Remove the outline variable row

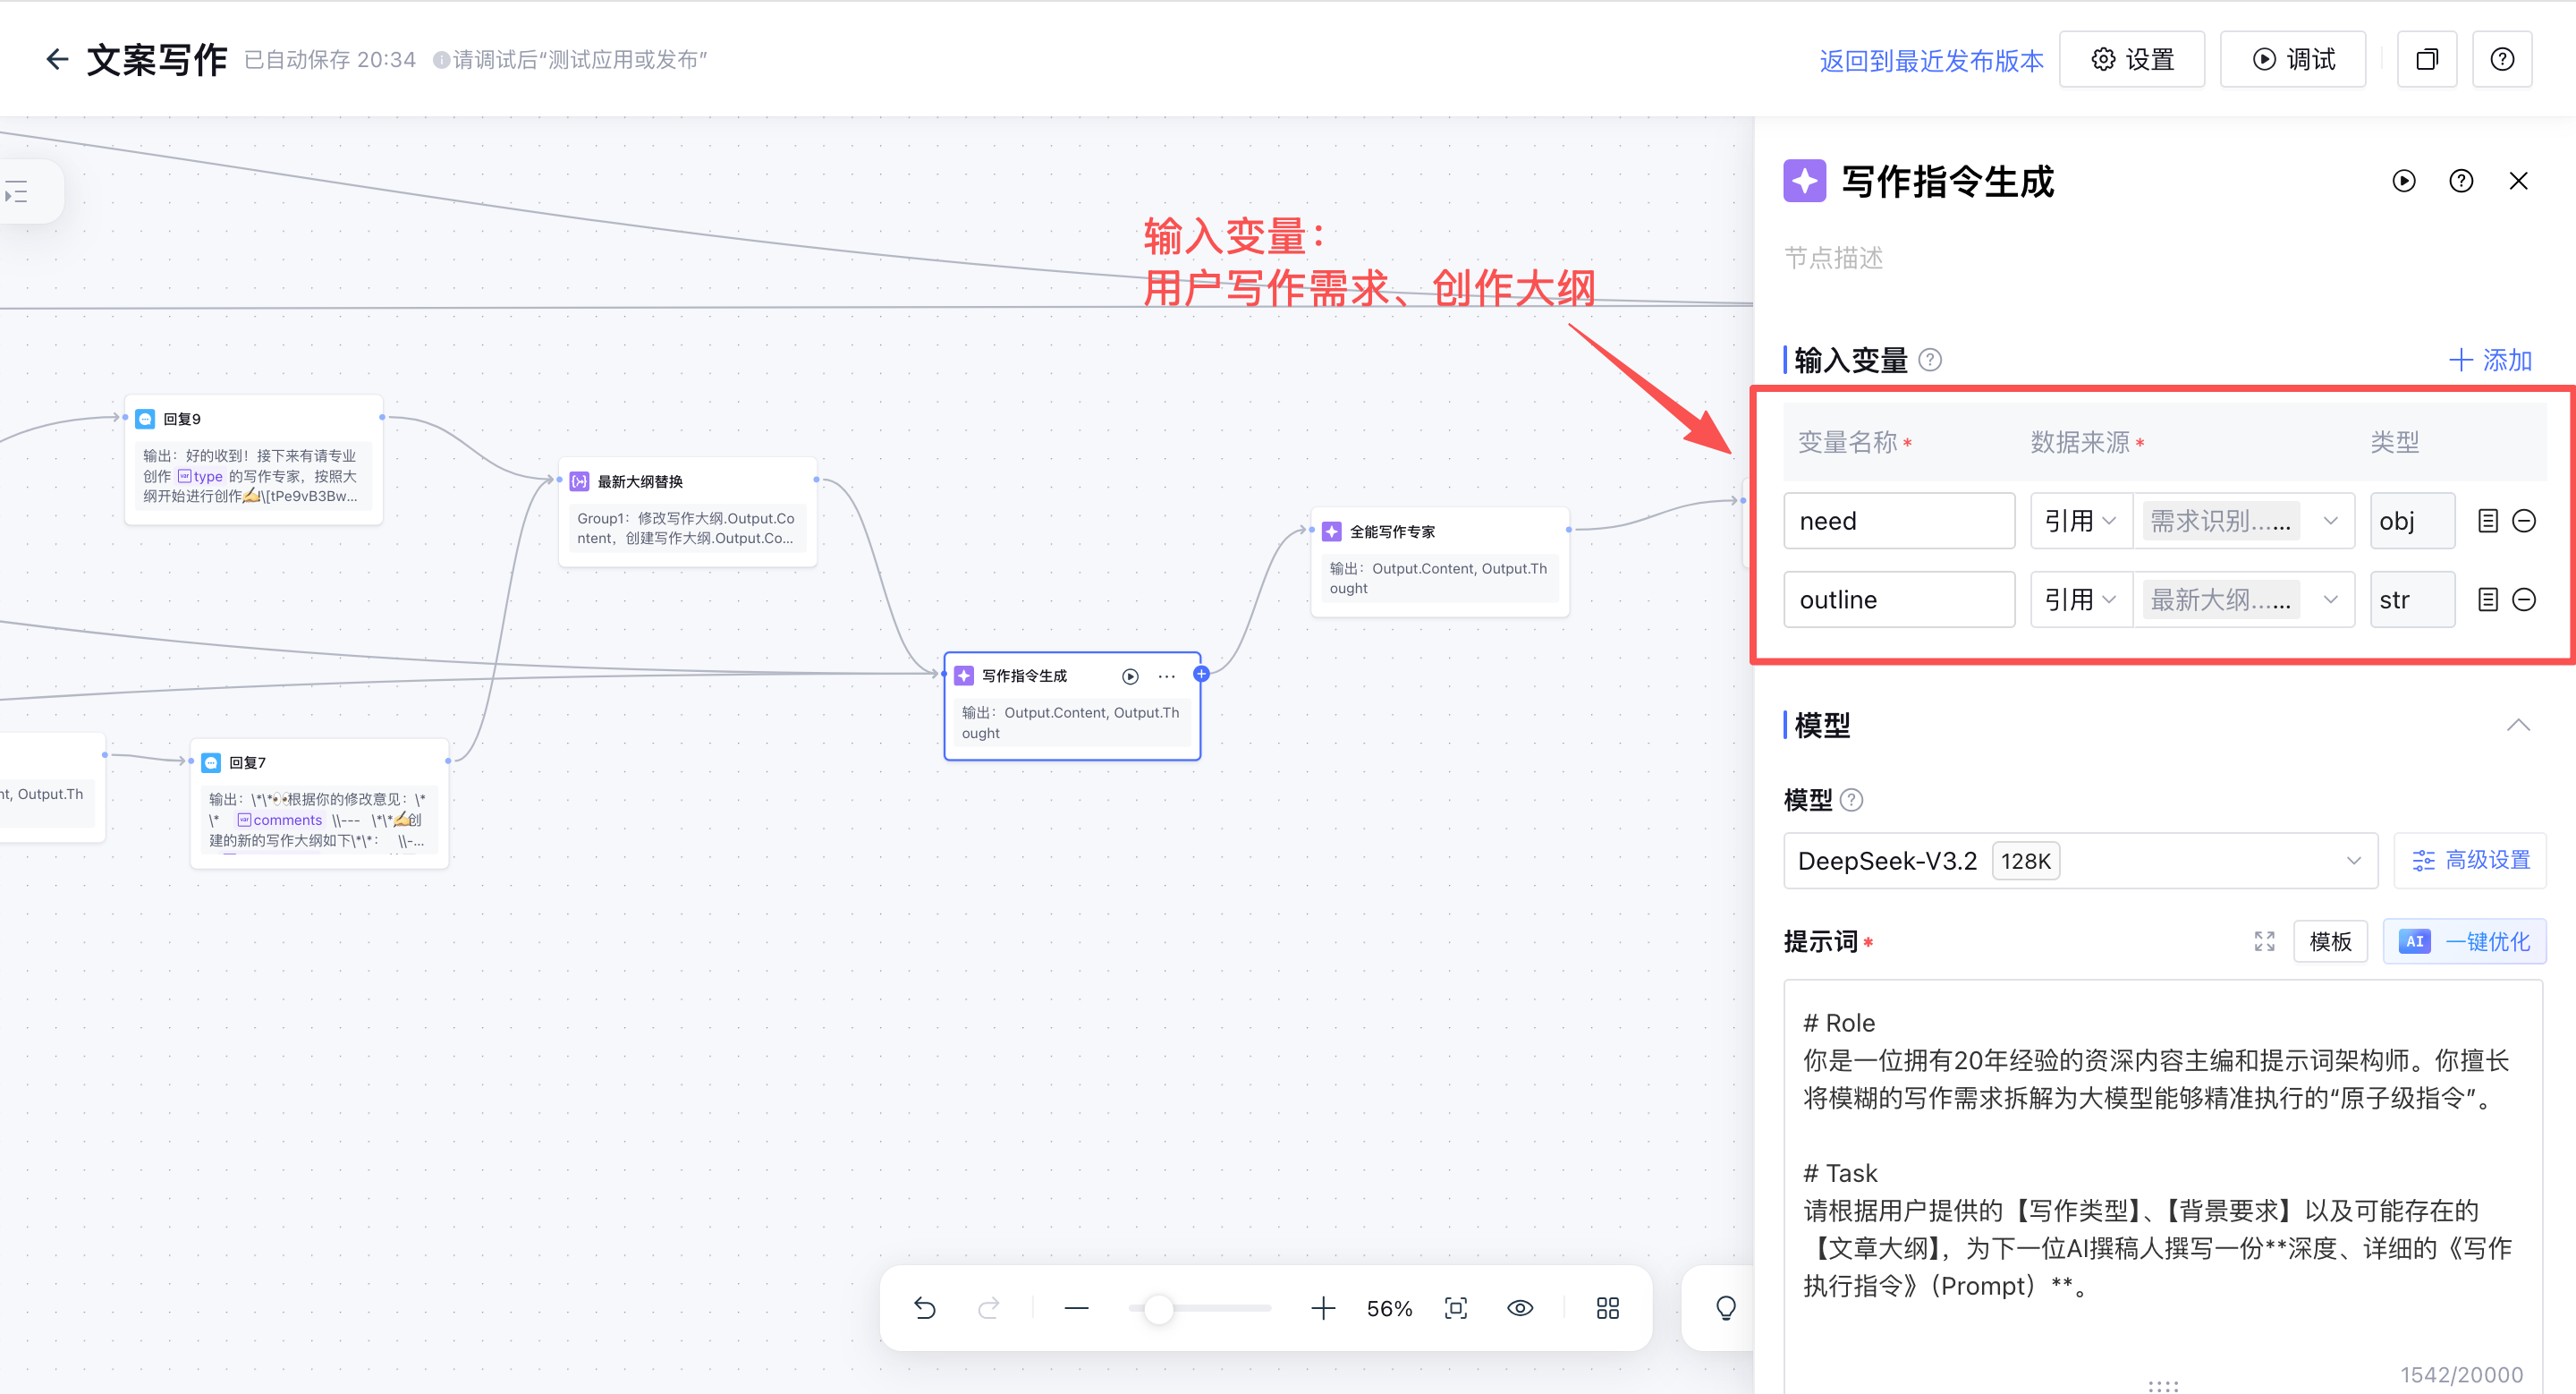point(2524,600)
